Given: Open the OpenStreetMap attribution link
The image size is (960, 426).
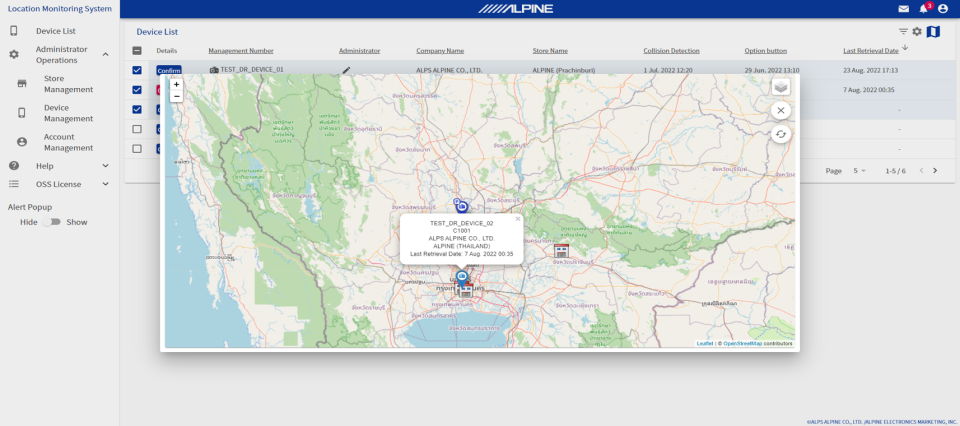Looking at the screenshot, I should [743, 343].
